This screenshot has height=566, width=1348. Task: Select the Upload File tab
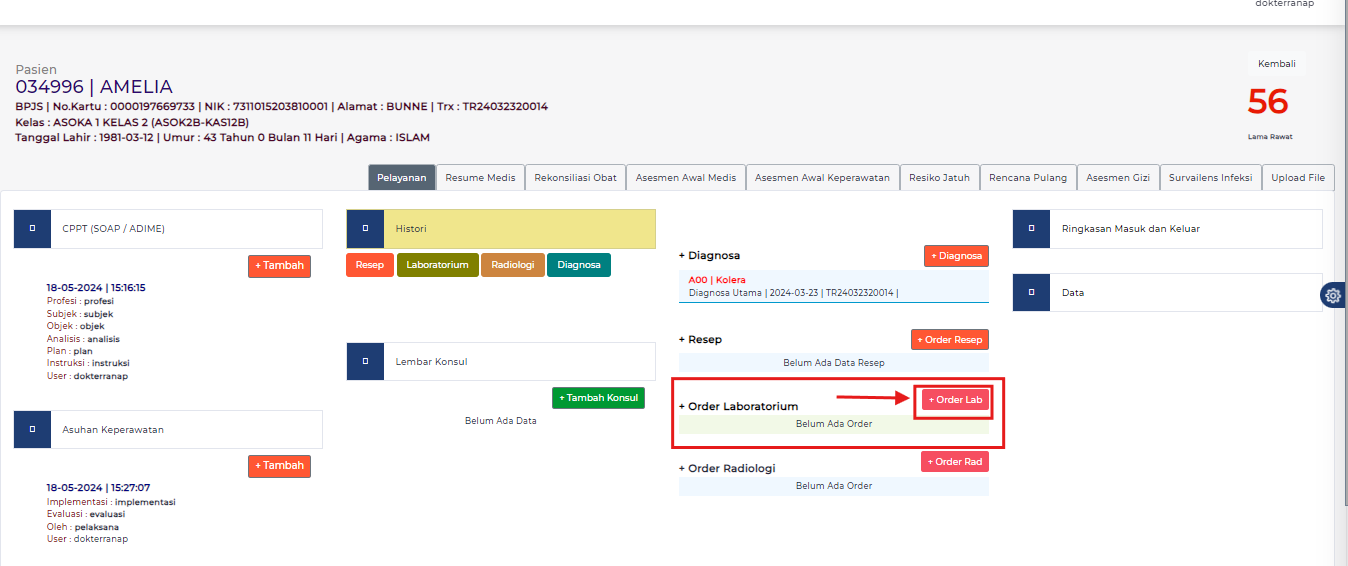coord(1297,178)
